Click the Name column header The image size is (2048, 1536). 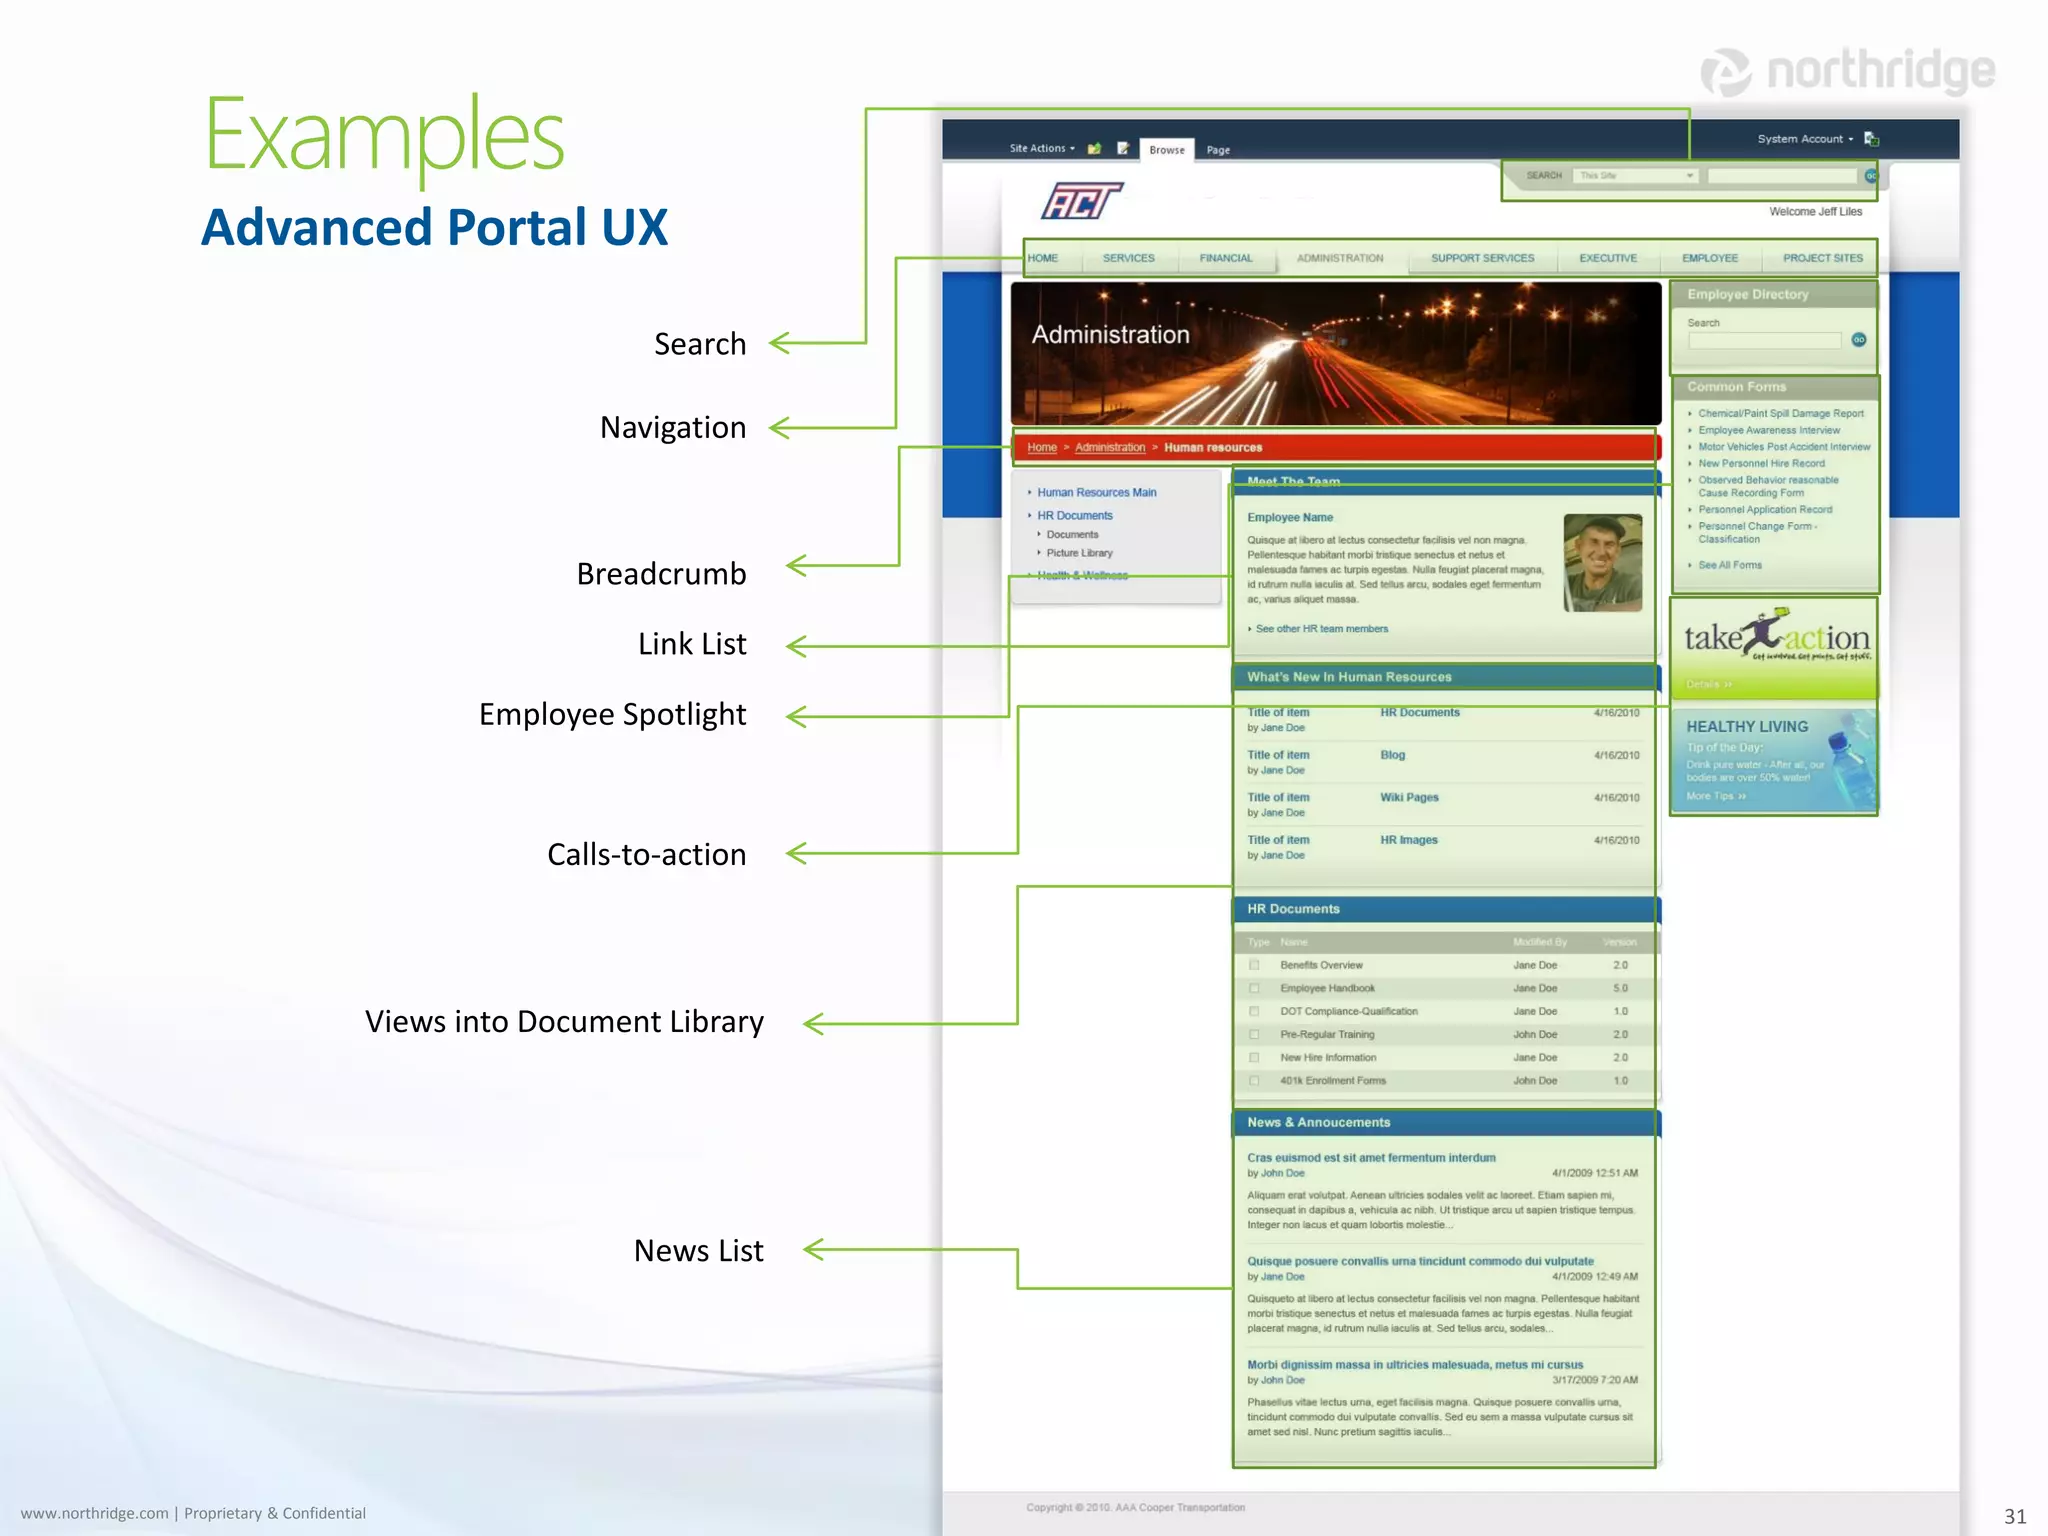coord(1293,942)
